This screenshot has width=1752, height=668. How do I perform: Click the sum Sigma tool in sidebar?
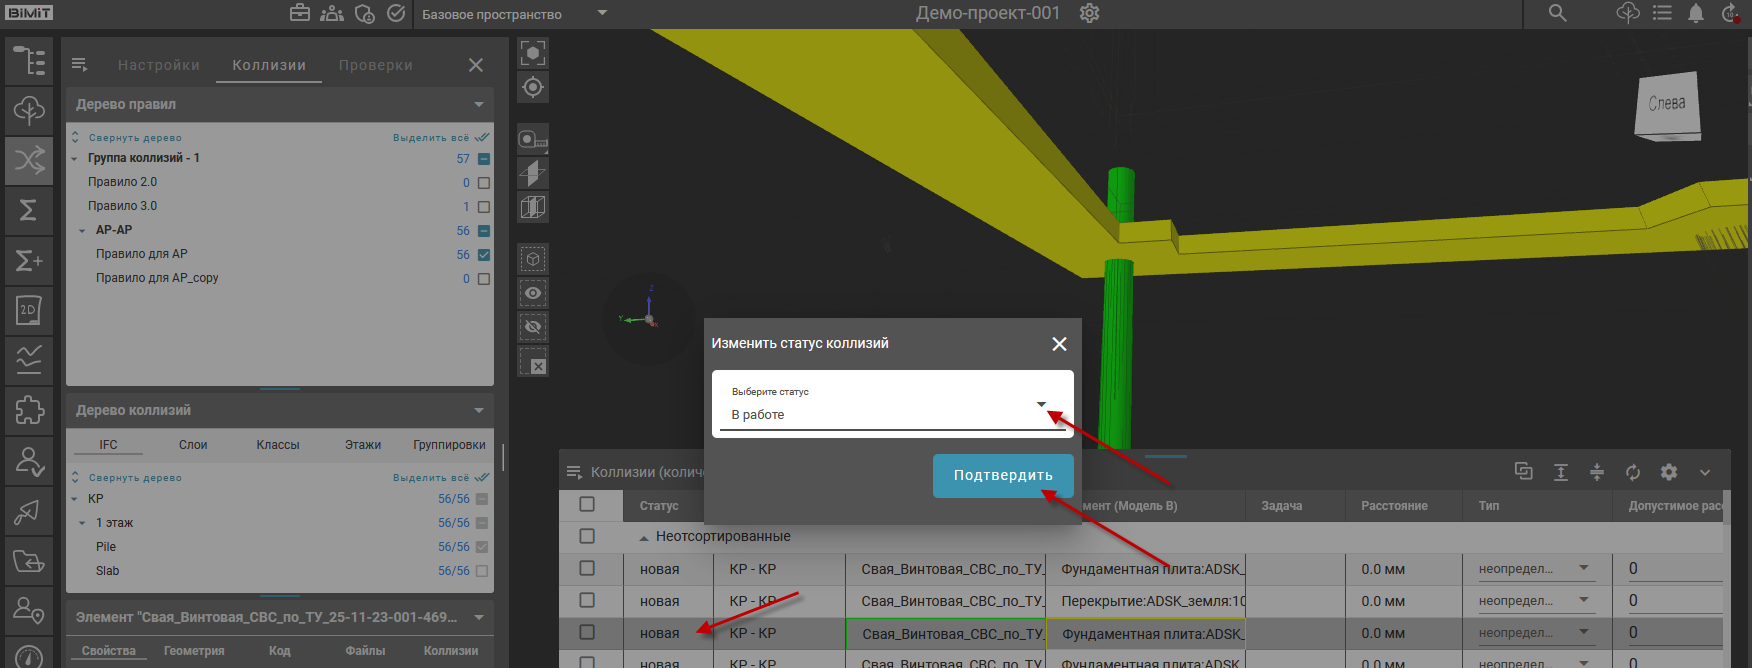click(29, 210)
